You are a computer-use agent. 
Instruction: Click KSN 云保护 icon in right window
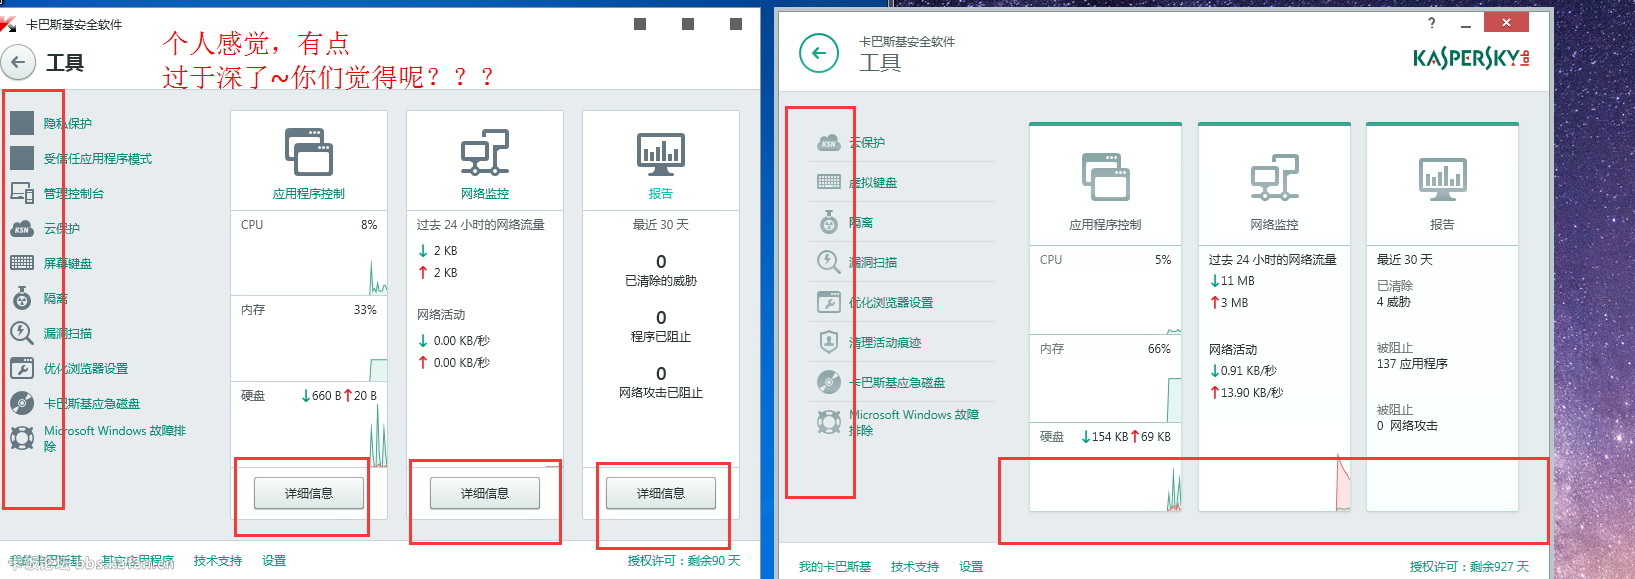(829, 142)
